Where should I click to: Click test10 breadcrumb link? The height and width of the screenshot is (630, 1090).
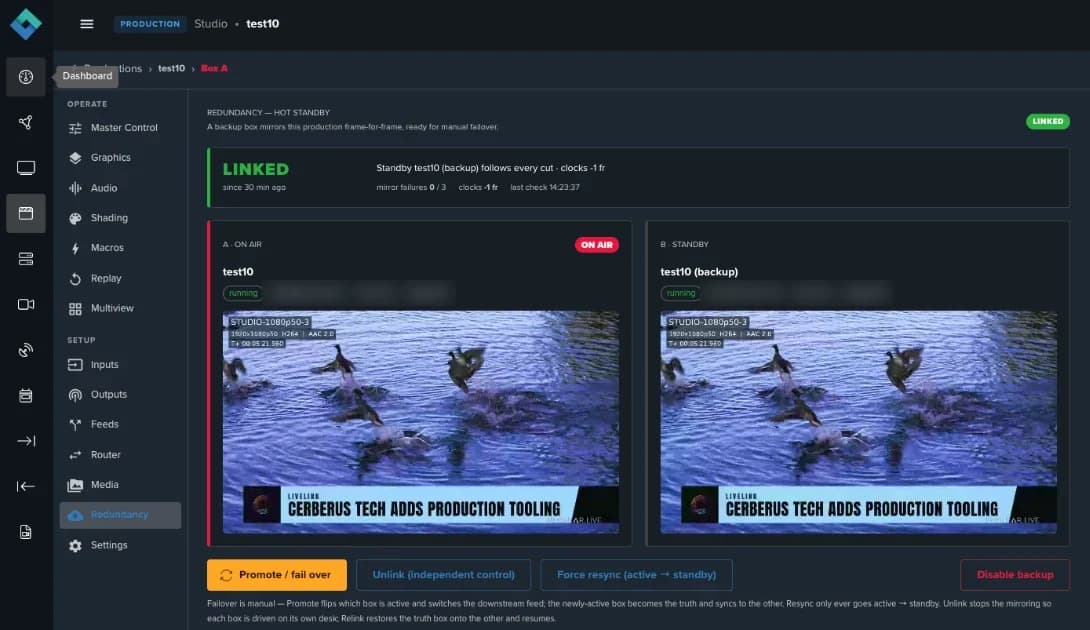[x=171, y=68]
